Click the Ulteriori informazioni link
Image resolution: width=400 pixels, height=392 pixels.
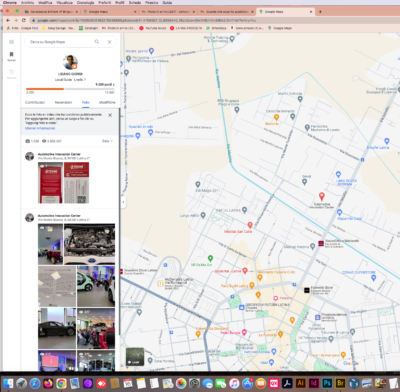tap(40, 128)
